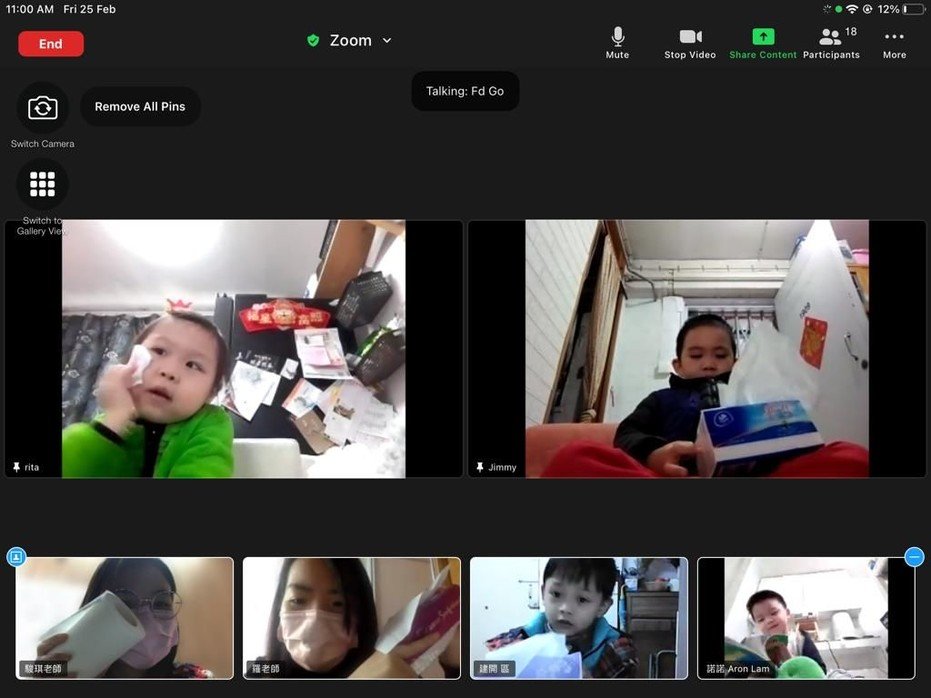Expand the Zoom meeting info dropdown

(x=387, y=41)
